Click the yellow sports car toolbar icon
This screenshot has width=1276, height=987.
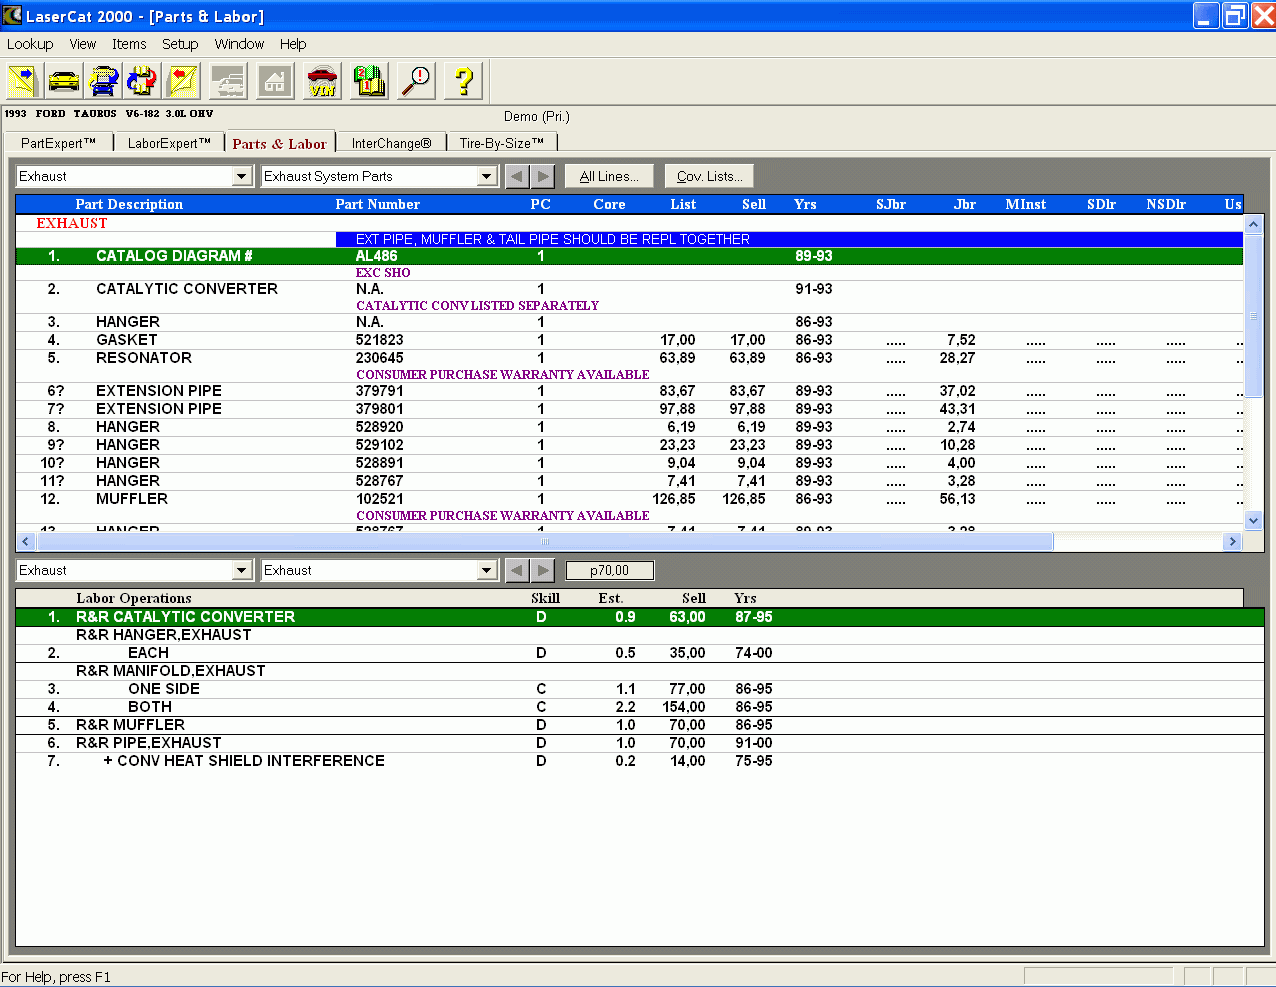click(x=64, y=81)
